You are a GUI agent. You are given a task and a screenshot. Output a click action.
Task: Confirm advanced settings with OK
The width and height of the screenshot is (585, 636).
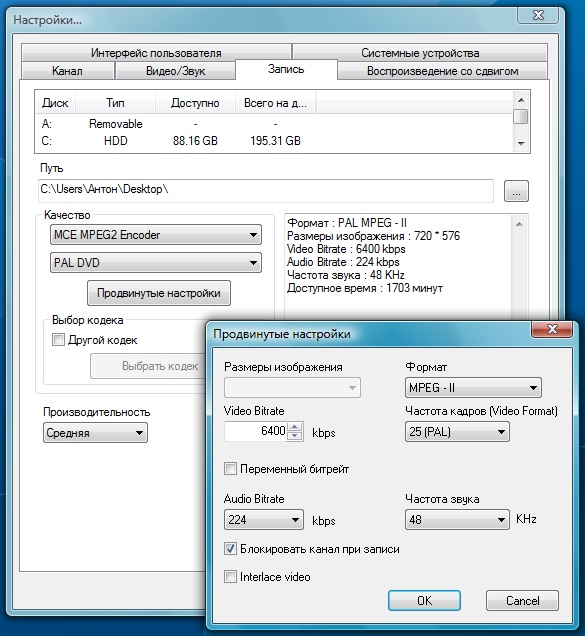(424, 600)
